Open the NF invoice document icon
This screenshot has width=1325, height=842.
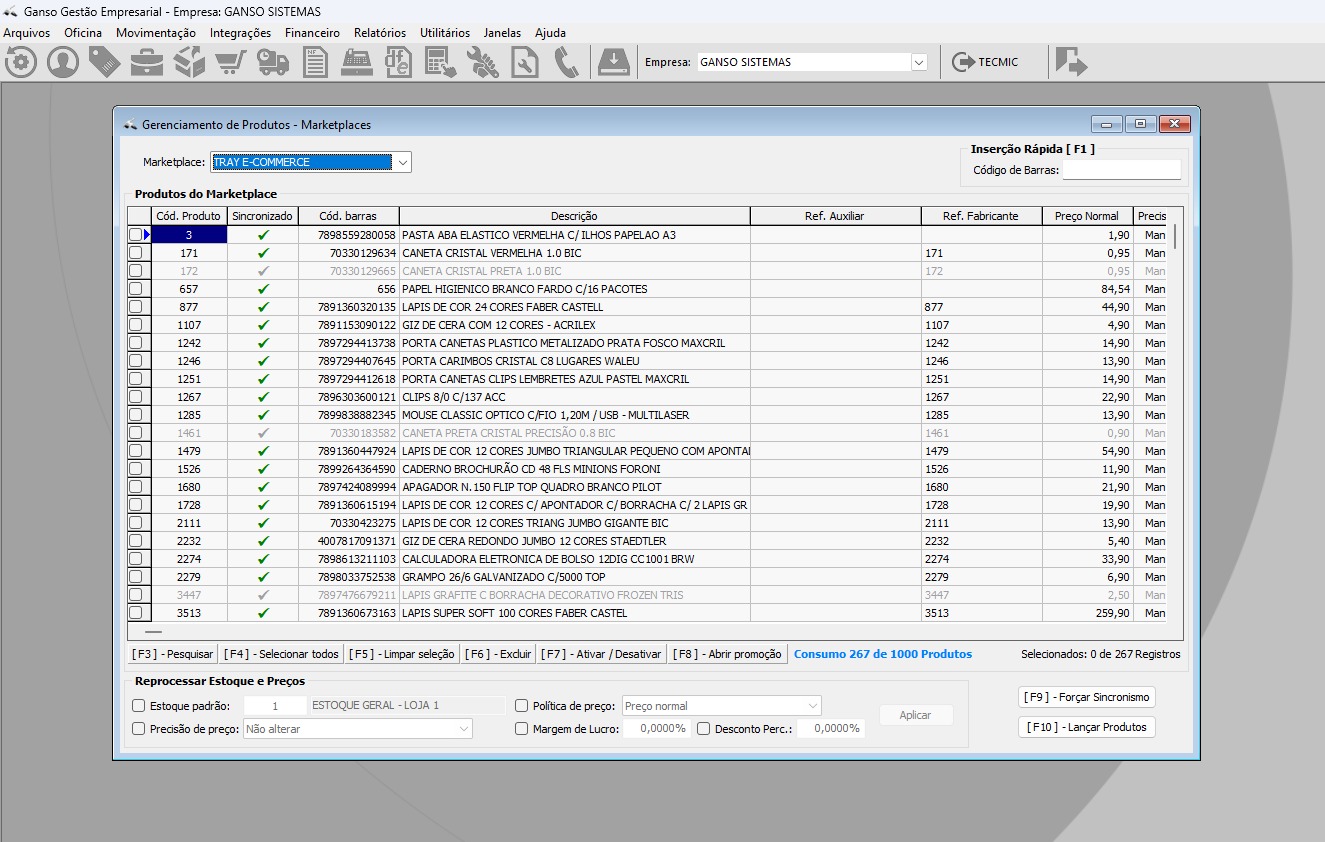click(315, 62)
